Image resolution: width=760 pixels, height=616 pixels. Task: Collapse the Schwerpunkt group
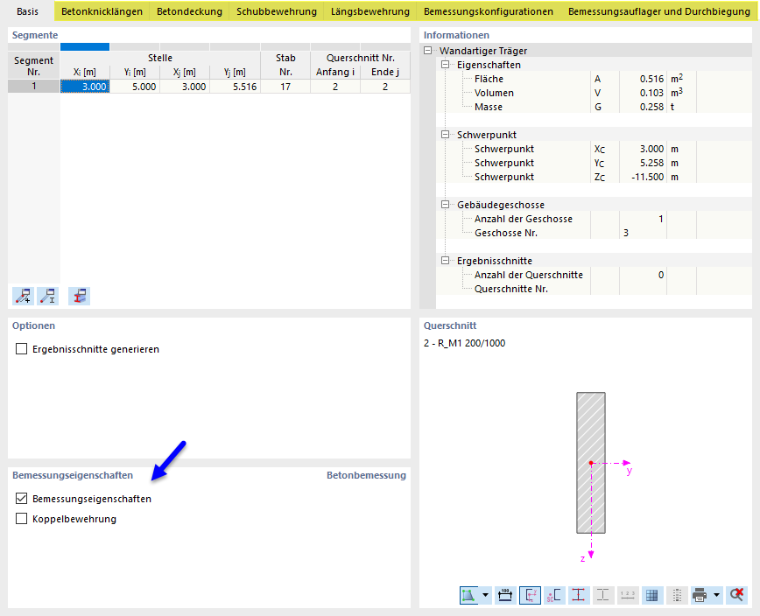coord(445,134)
